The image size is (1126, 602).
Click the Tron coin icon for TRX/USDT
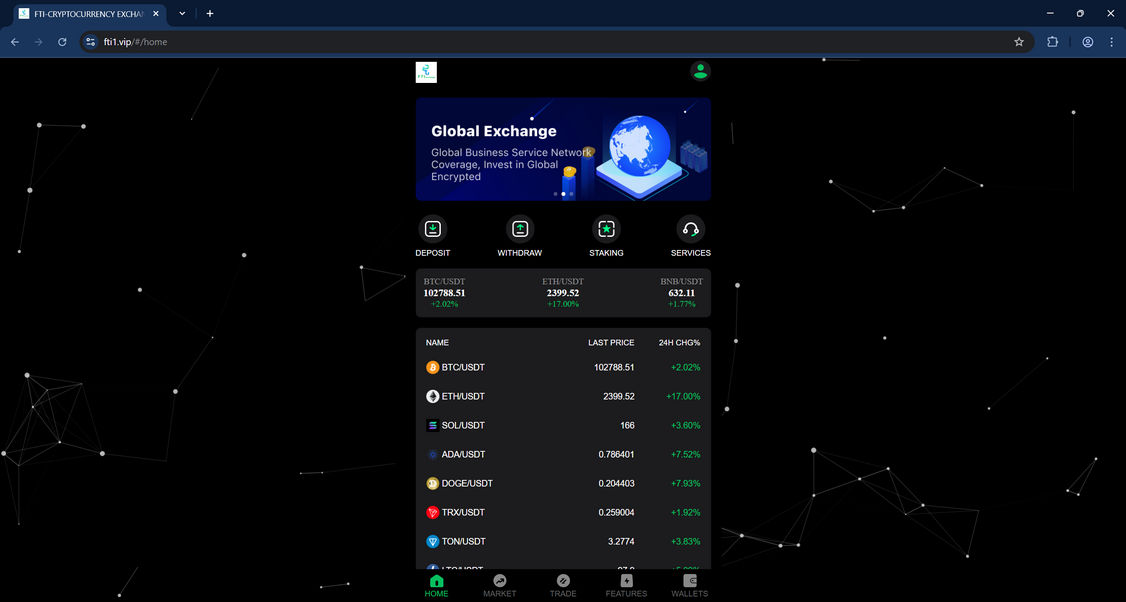(432, 513)
